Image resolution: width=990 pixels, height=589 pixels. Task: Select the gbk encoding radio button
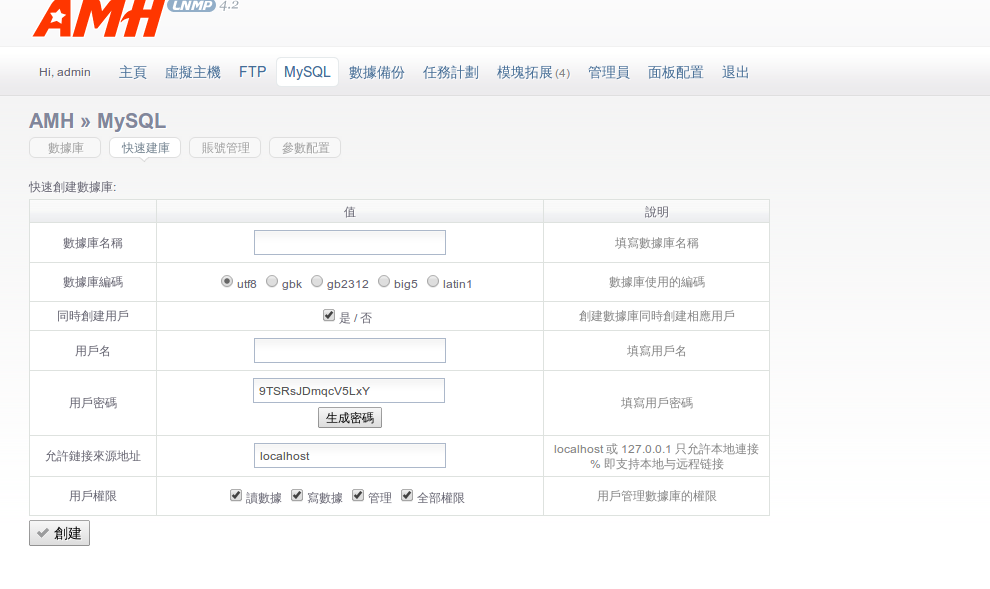tap(272, 282)
